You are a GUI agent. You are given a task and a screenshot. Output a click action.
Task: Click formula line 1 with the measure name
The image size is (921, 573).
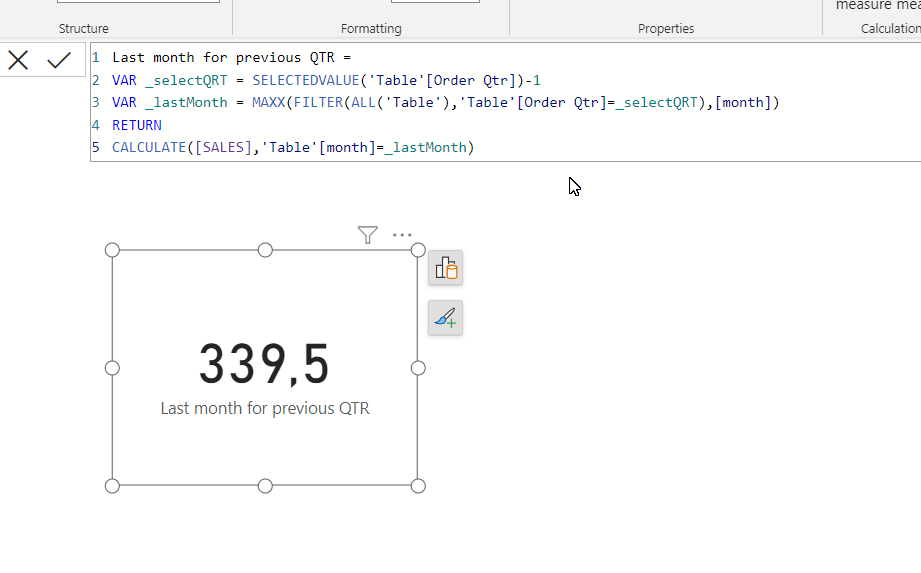coord(231,58)
